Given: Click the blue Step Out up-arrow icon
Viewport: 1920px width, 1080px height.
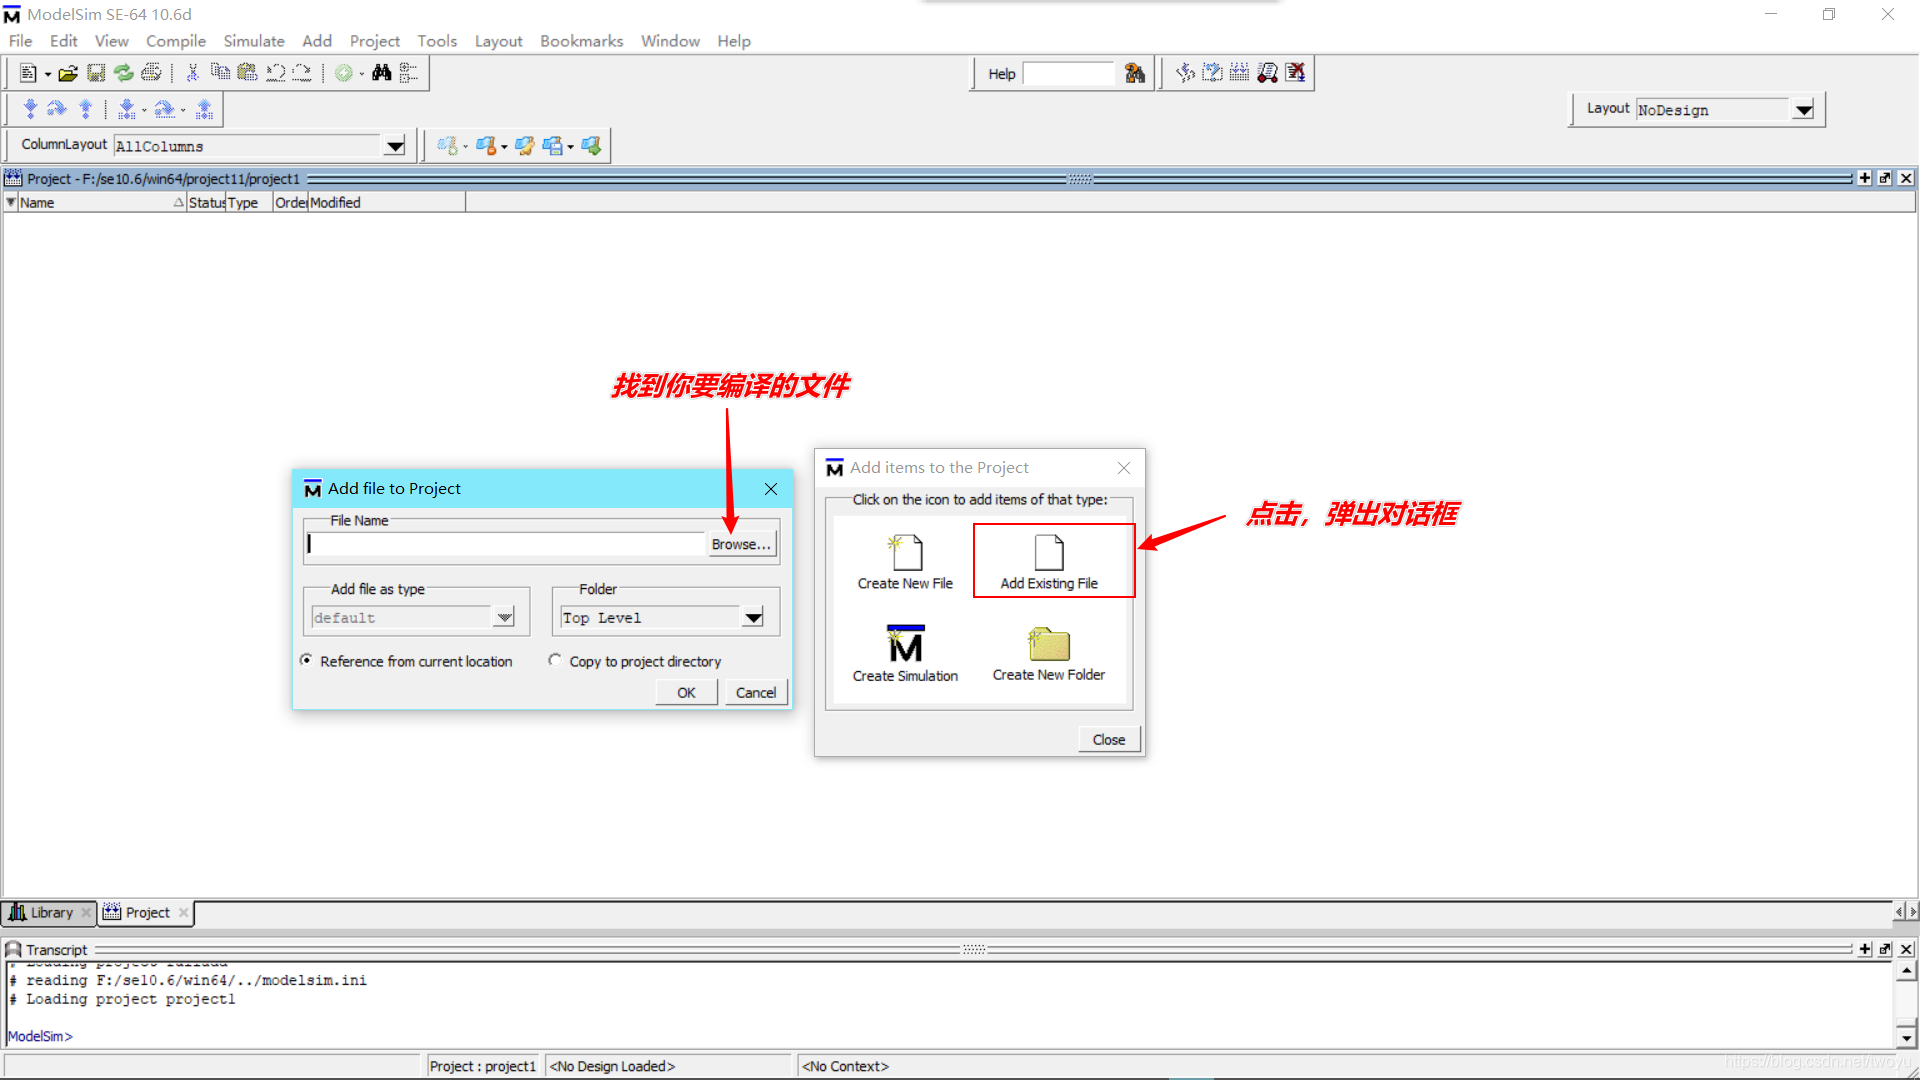Looking at the screenshot, I should [x=85, y=109].
